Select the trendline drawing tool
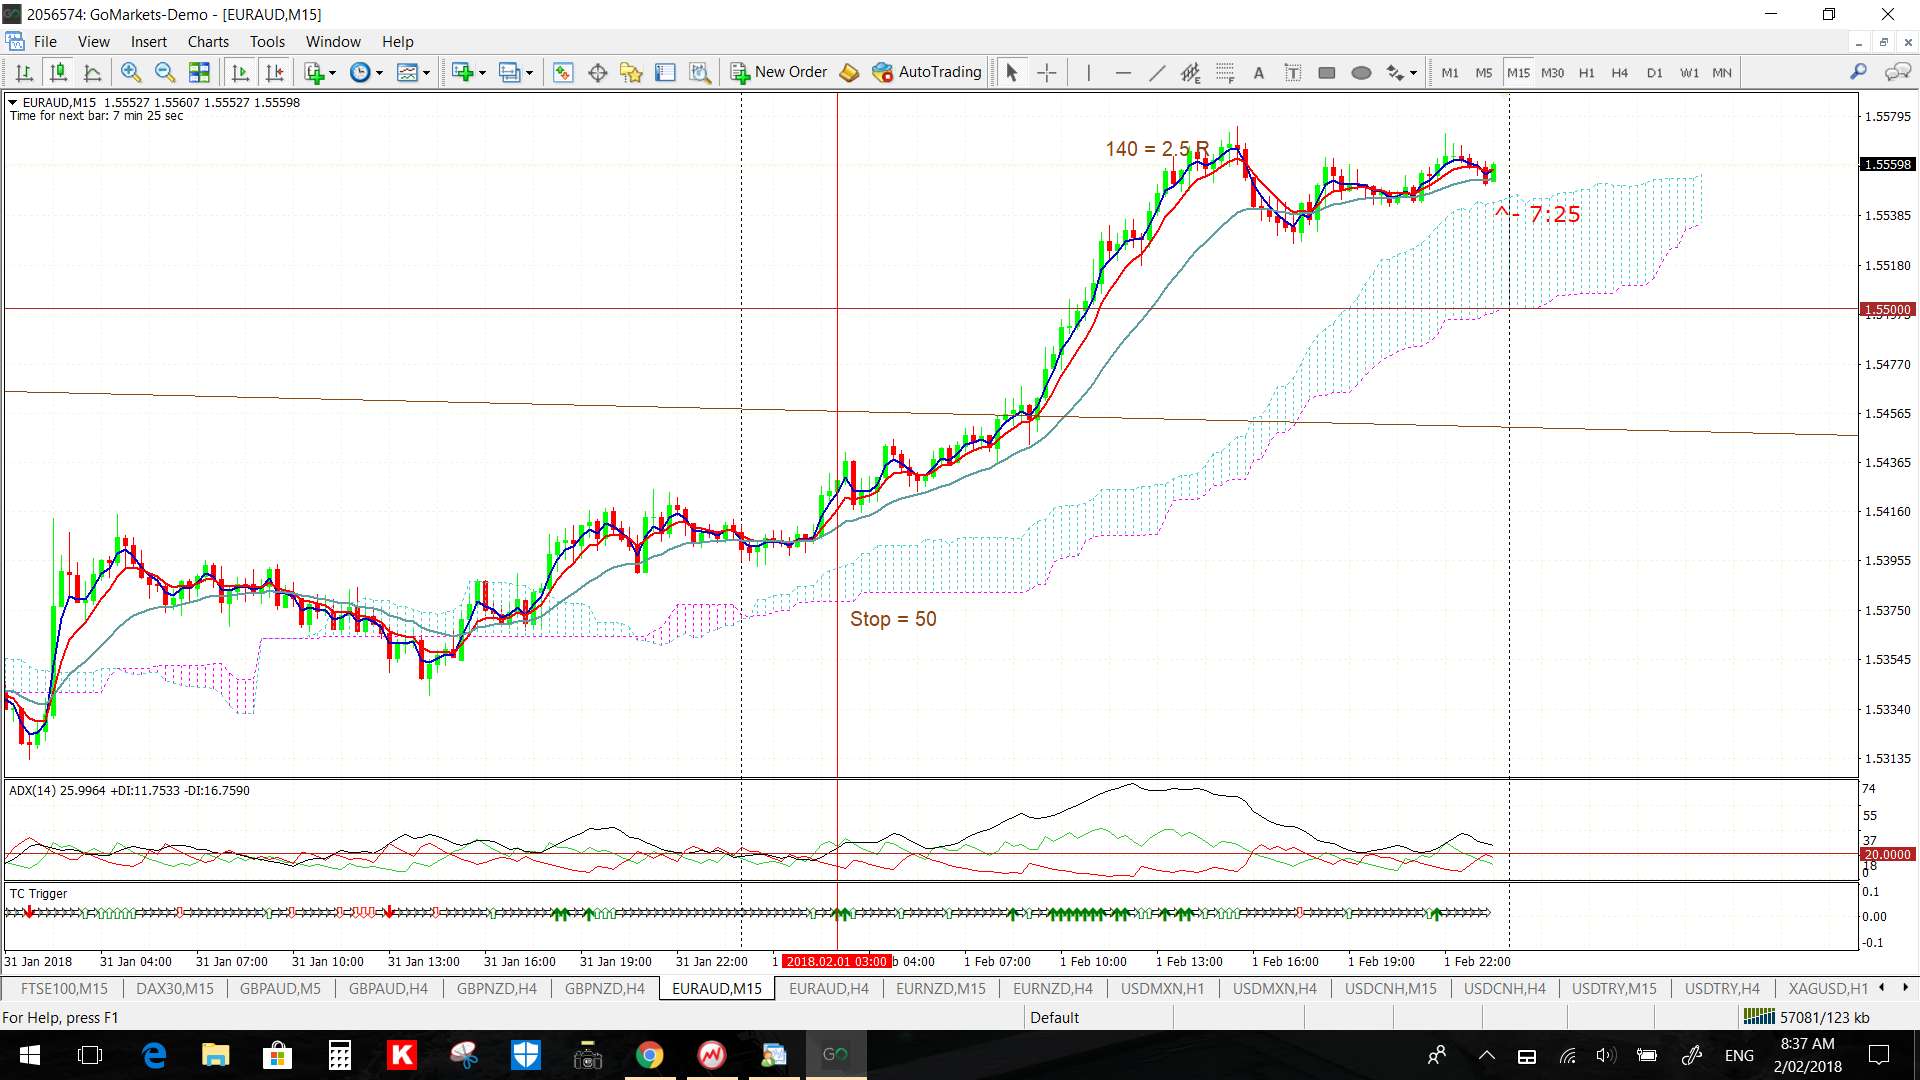This screenshot has height=1080, width=1920. click(1157, 72)
